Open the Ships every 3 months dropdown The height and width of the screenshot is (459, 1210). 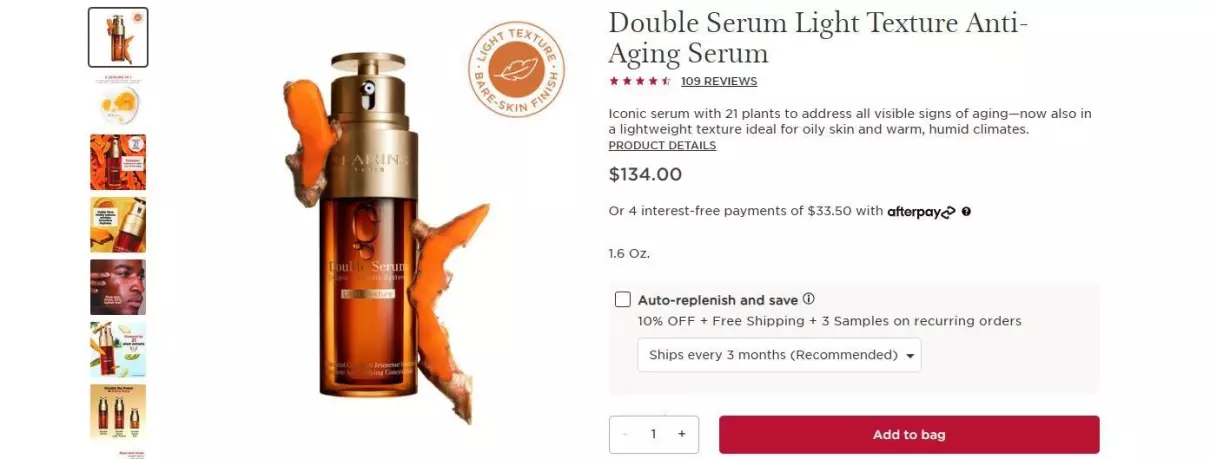pos(779,355)
